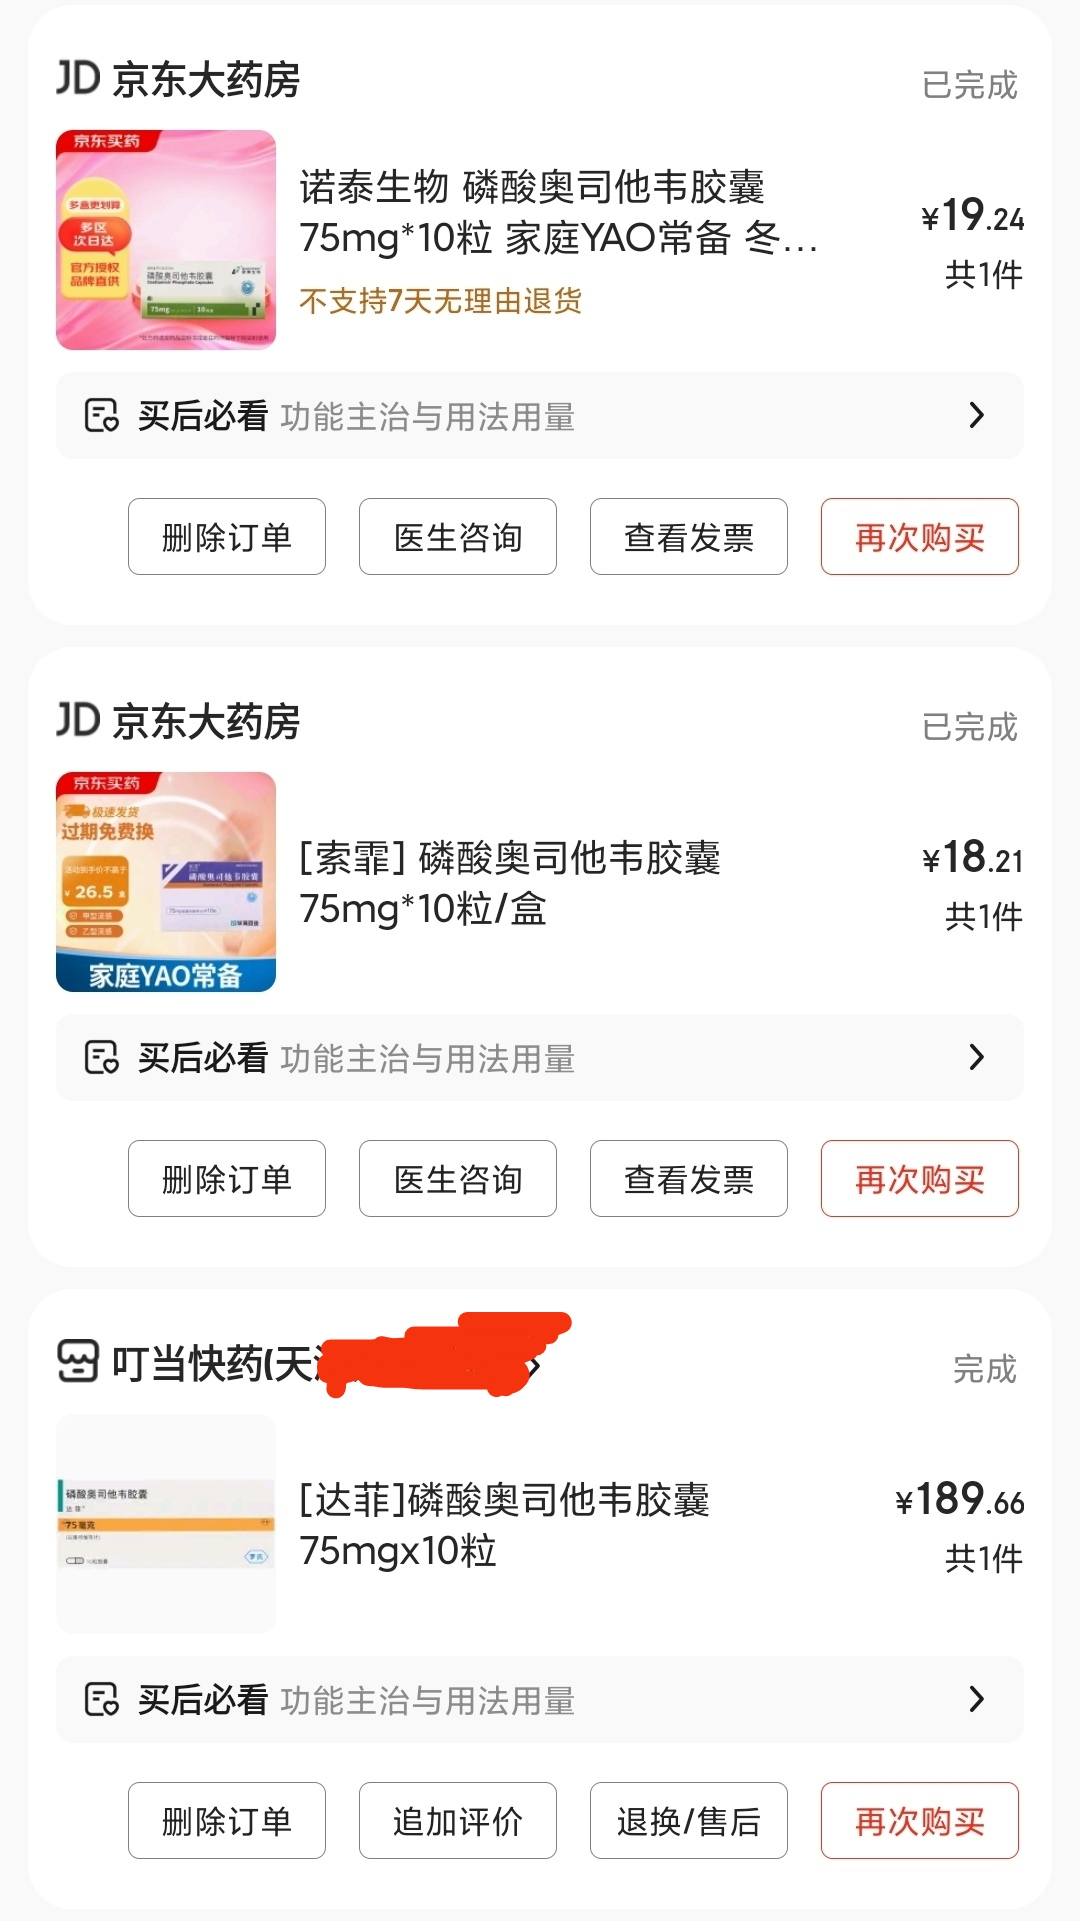View invoice for the ¥19.24 order
The width and height of the screenshot is (1080, 1921).
(x=689, y=537)
